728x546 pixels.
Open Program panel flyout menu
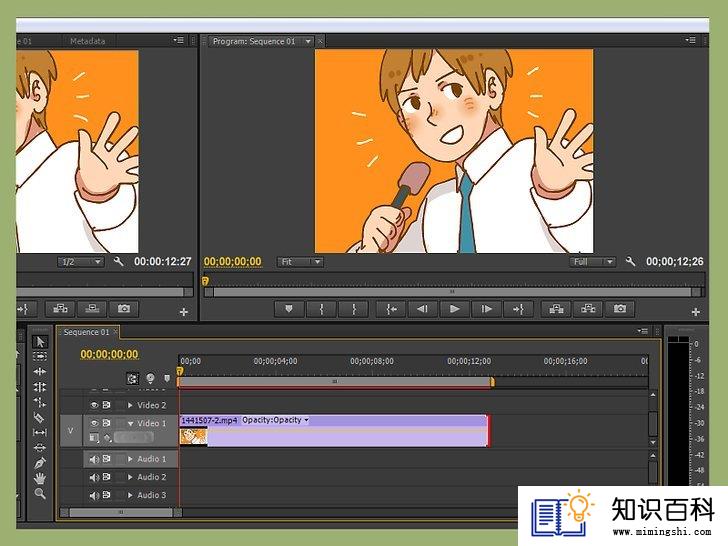click(691, 40)
